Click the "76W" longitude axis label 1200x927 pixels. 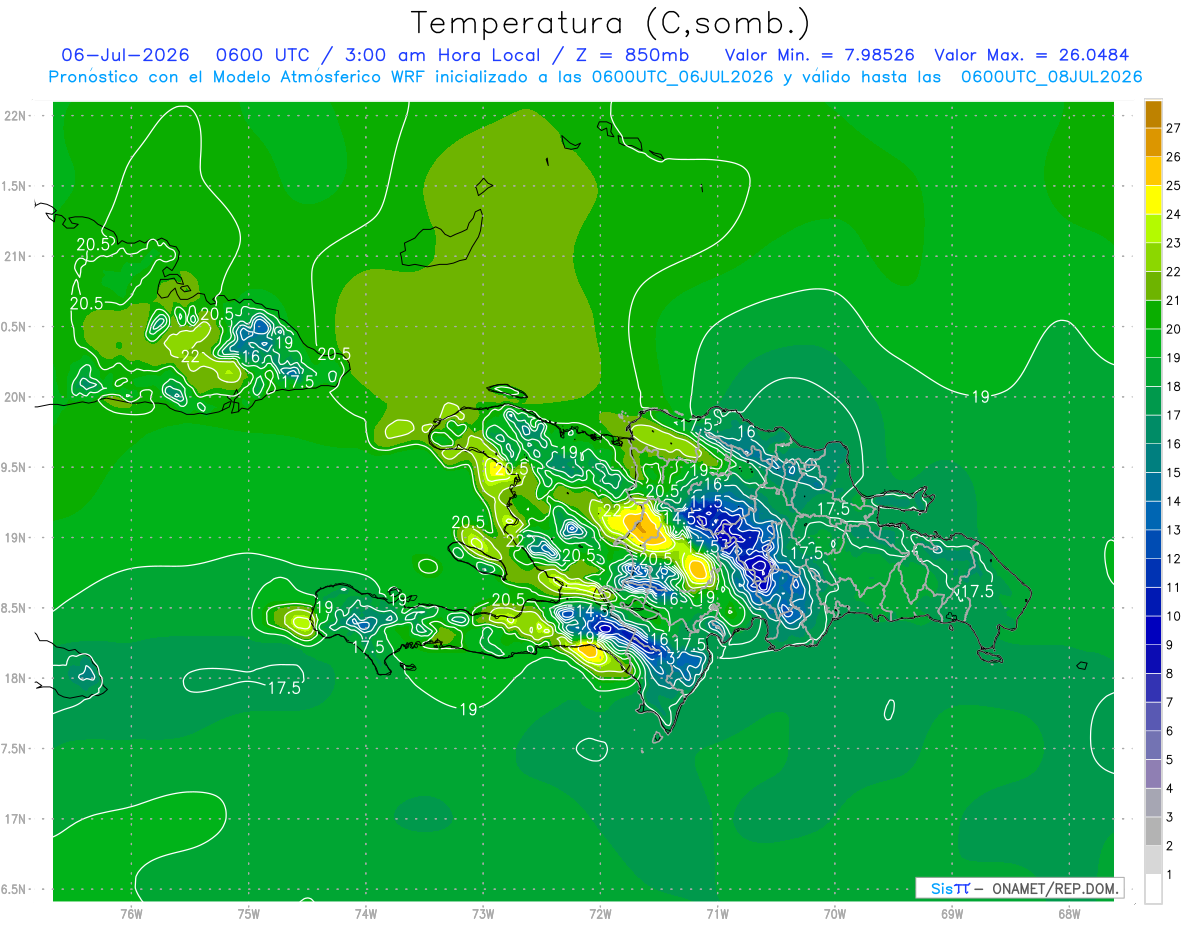point(131,913)
